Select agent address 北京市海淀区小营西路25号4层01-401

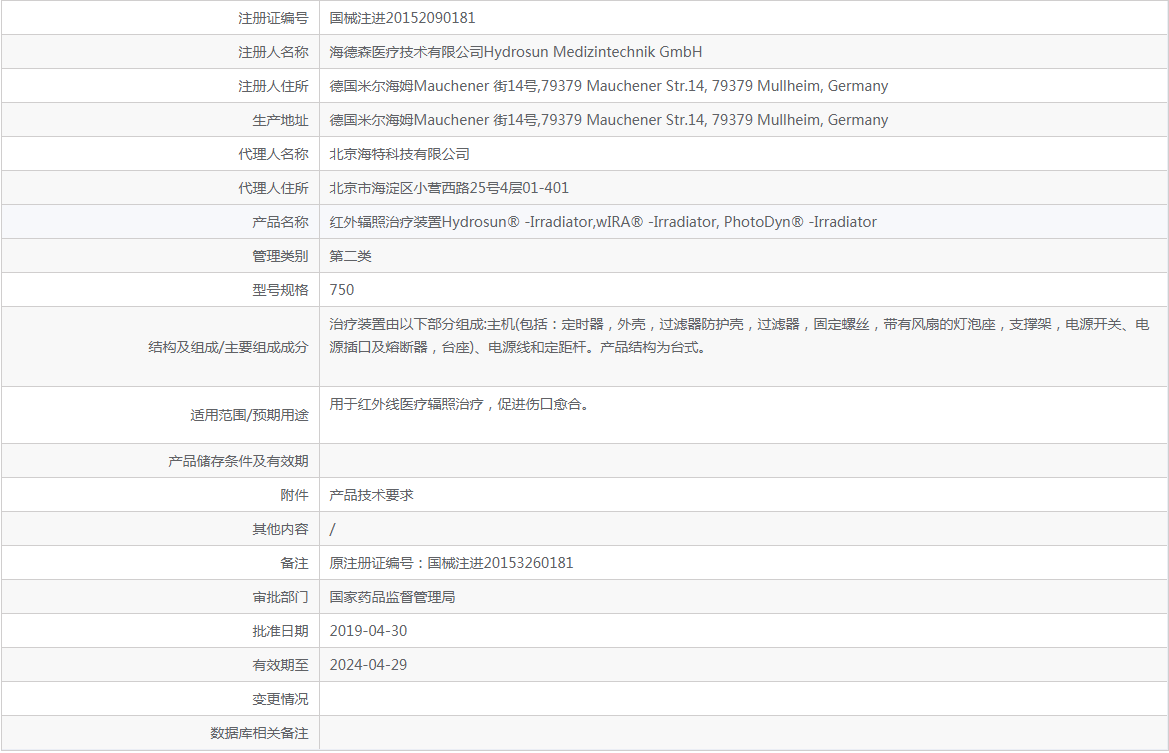449,188
